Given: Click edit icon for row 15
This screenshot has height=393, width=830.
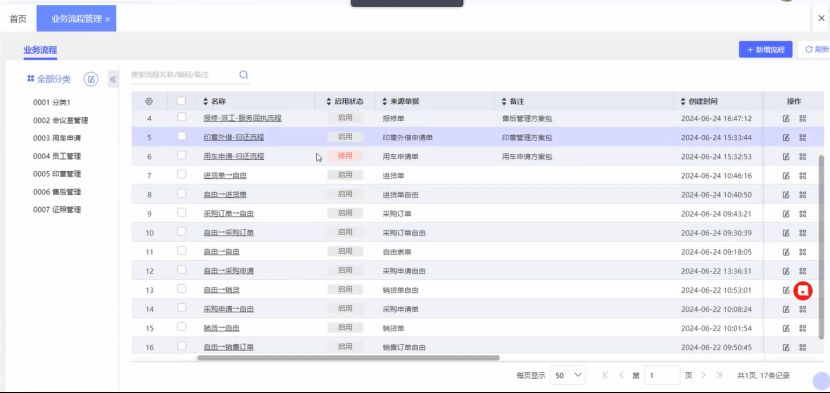Looking at the screenshot, I should [786, 328].
